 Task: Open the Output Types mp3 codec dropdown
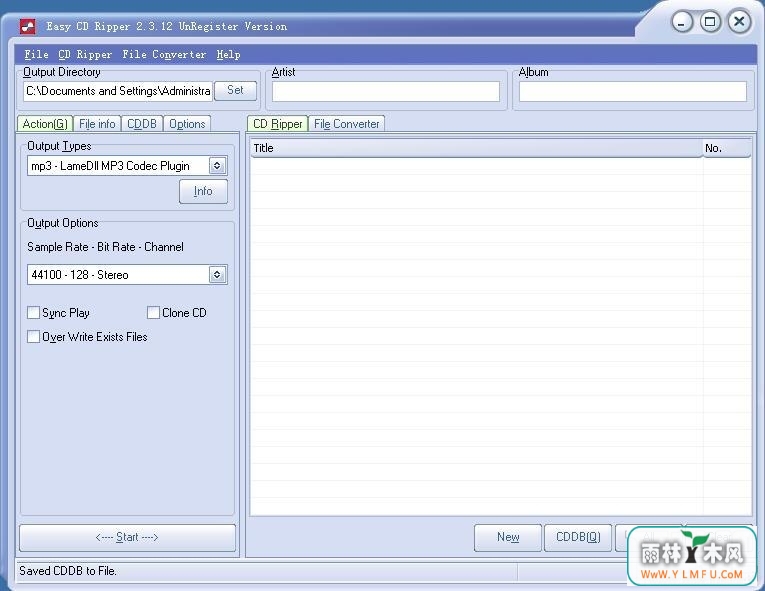tap(127, 166)
